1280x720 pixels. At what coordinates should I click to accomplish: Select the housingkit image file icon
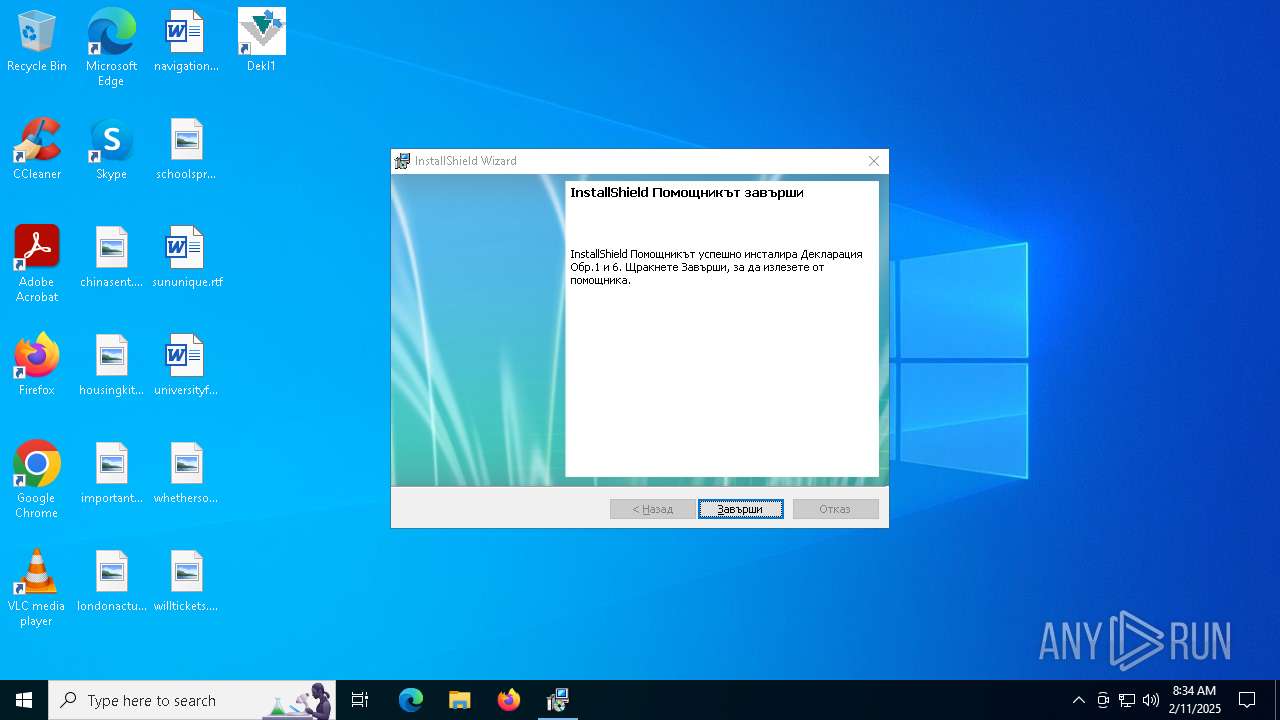[x=111, y=365]
